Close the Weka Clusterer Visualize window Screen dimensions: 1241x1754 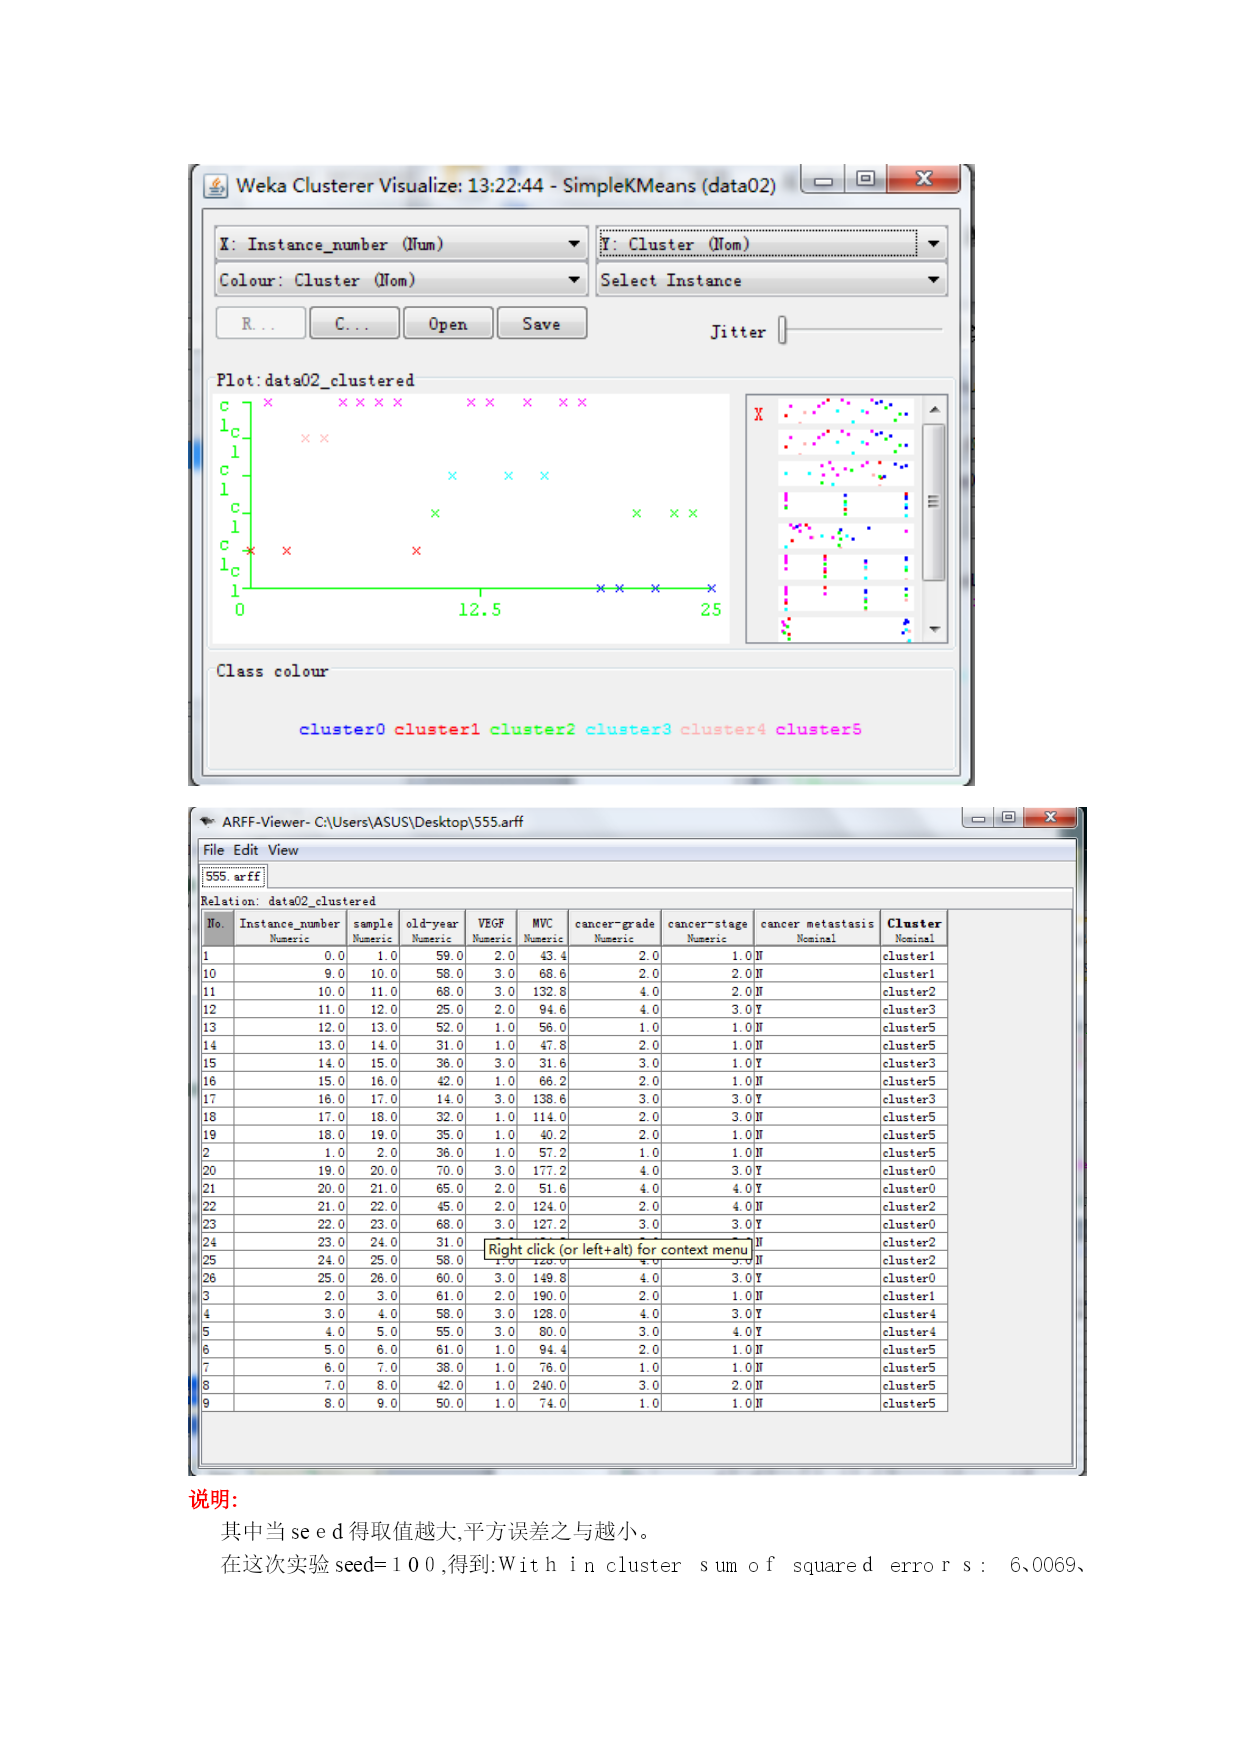[x=924, y=179]
